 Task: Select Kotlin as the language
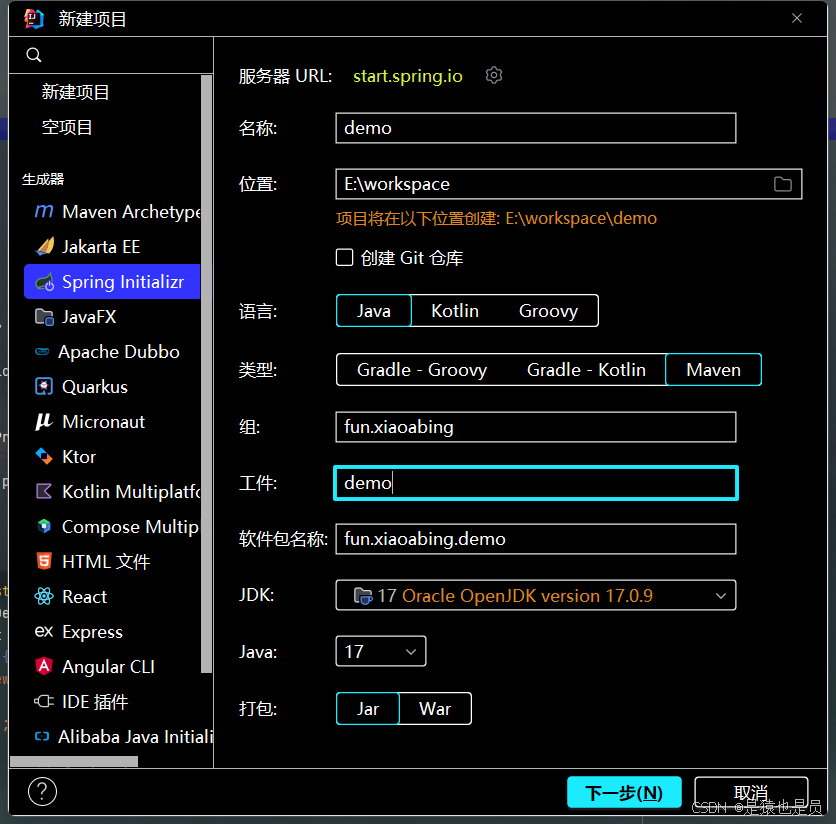click(x=455, y=311)
